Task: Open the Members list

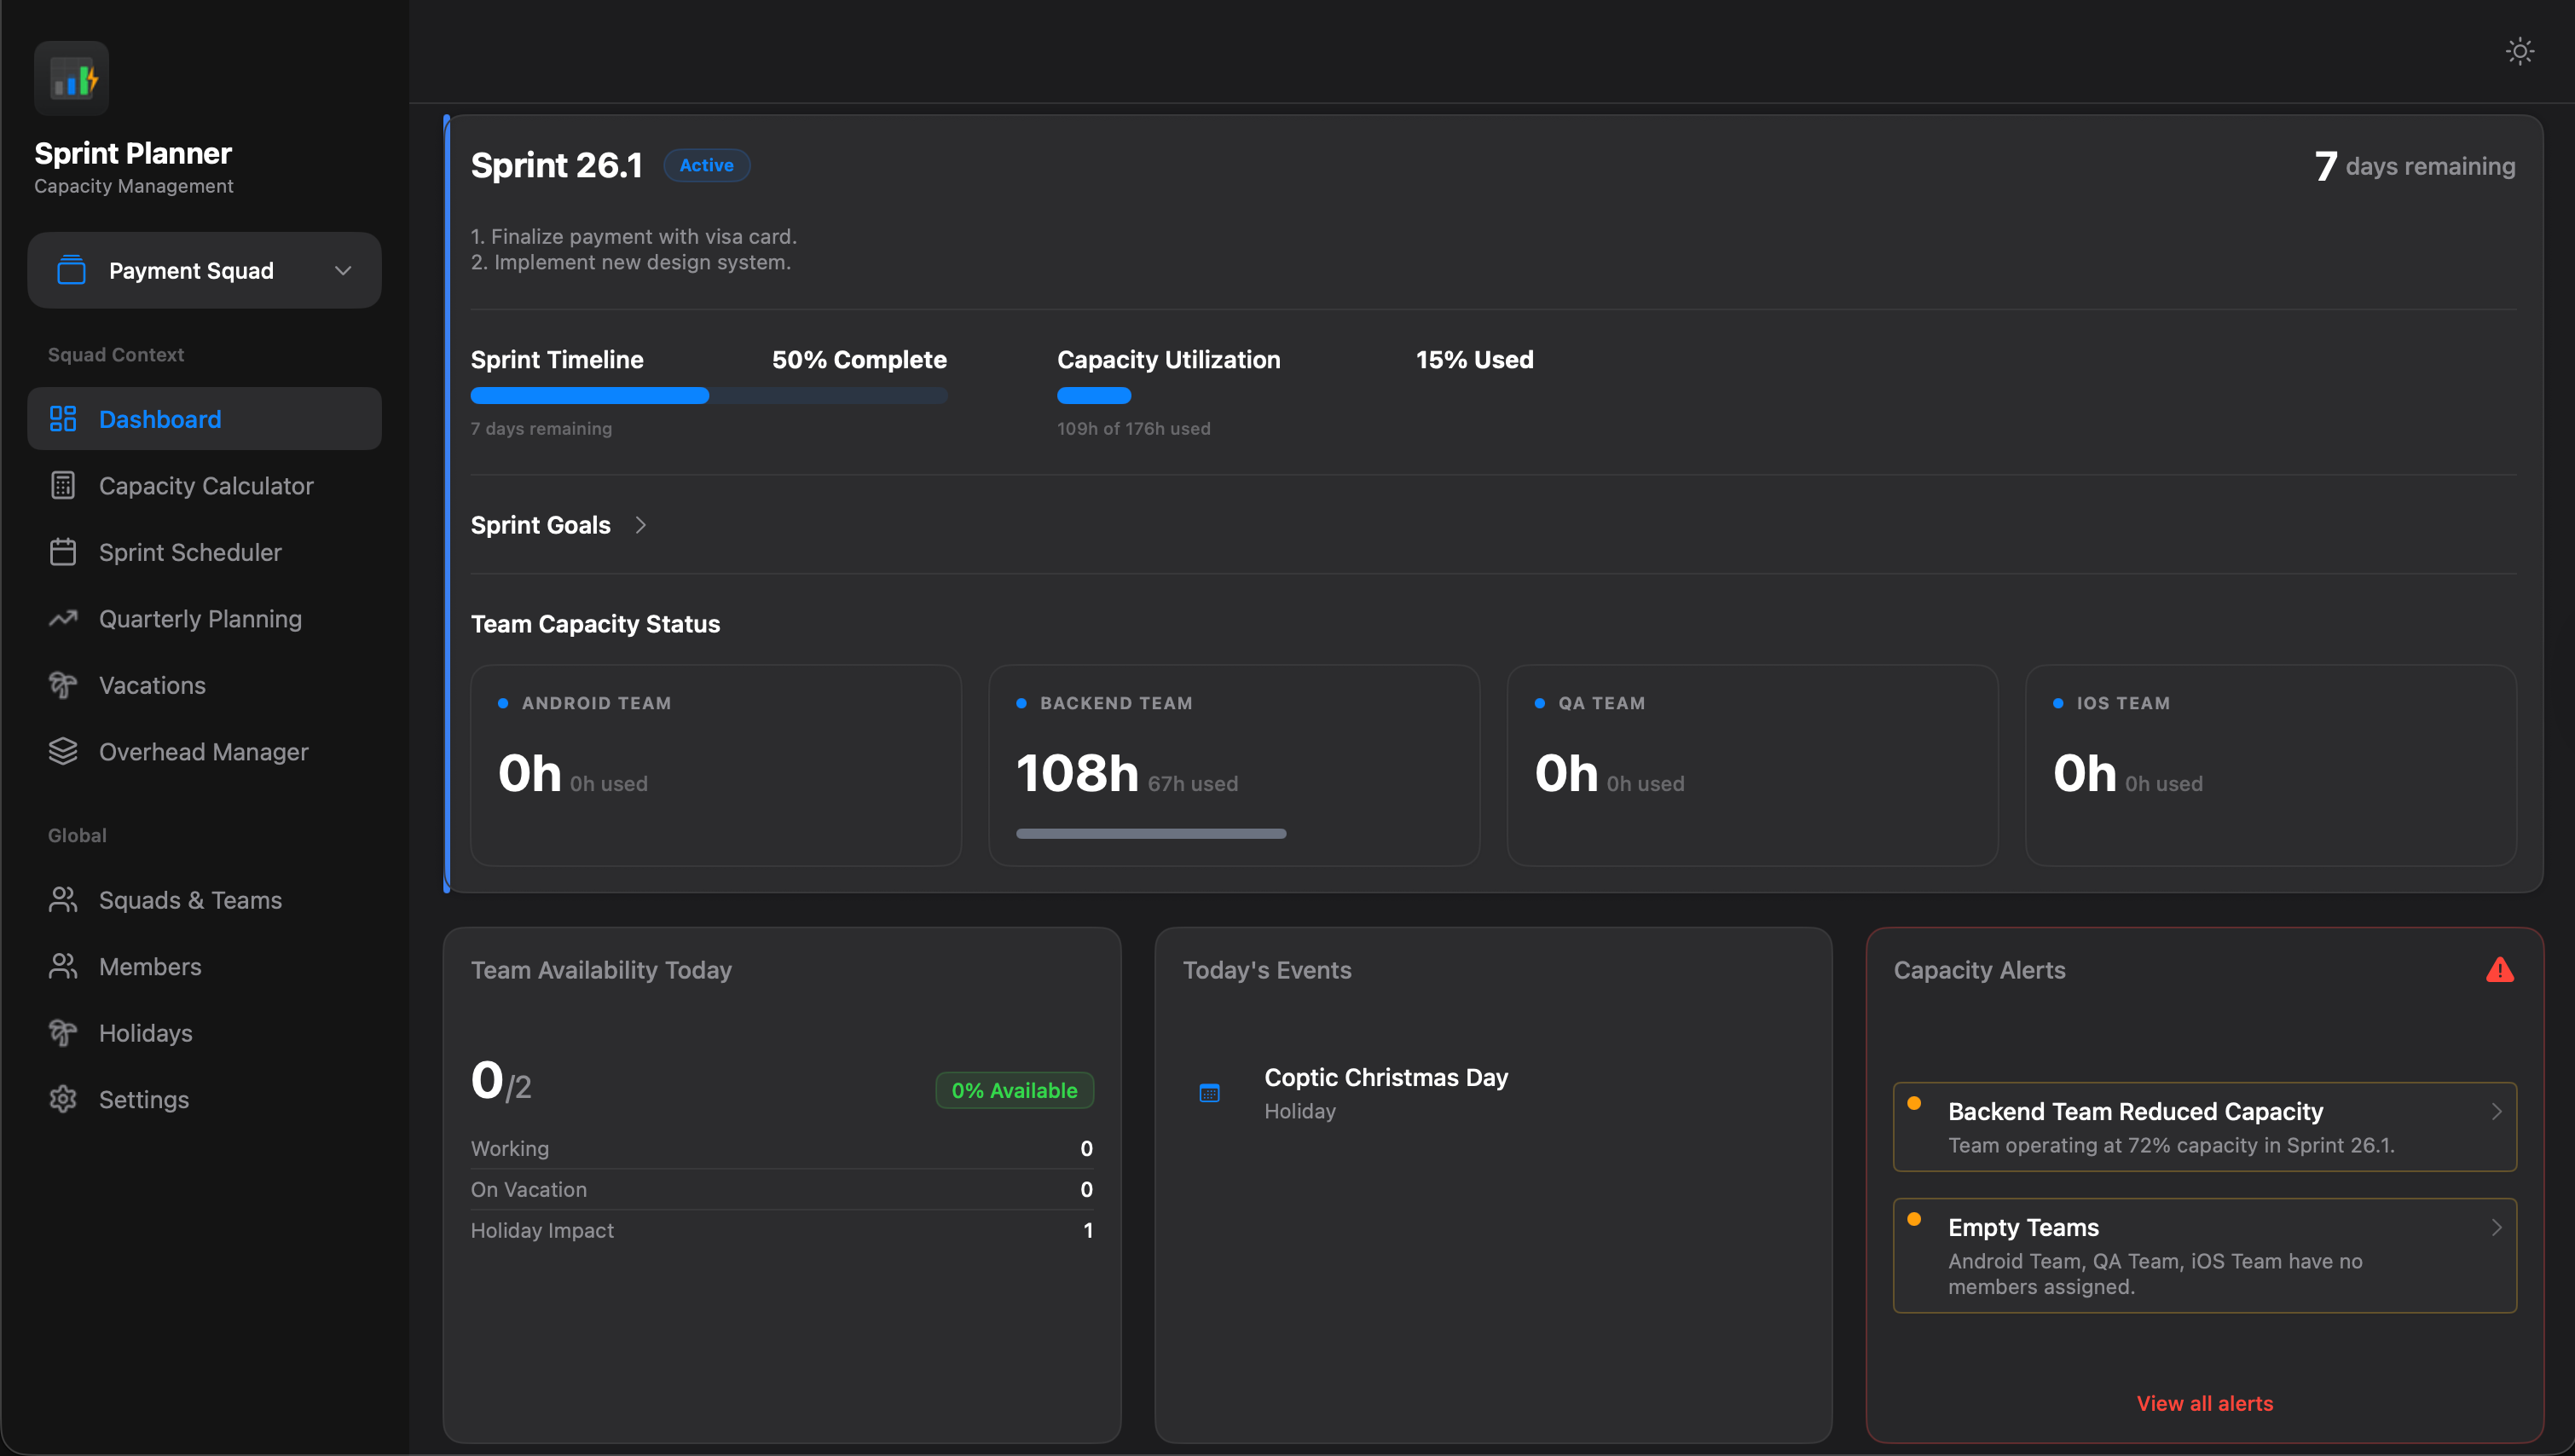Action: click(x=150, y=966)
